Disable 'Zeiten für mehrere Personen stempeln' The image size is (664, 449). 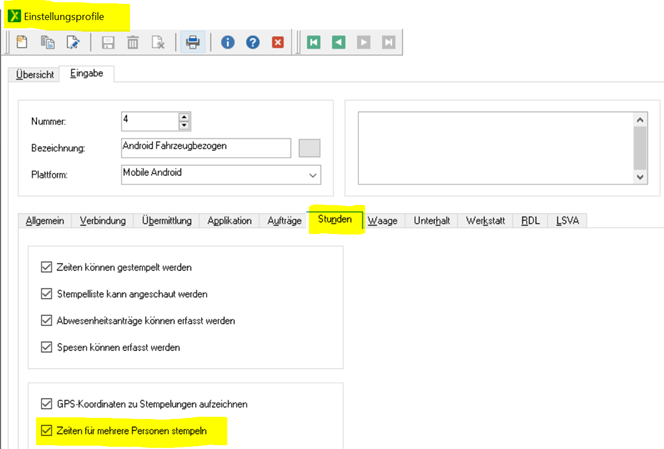pyautogui.click(x=44, y=431)
